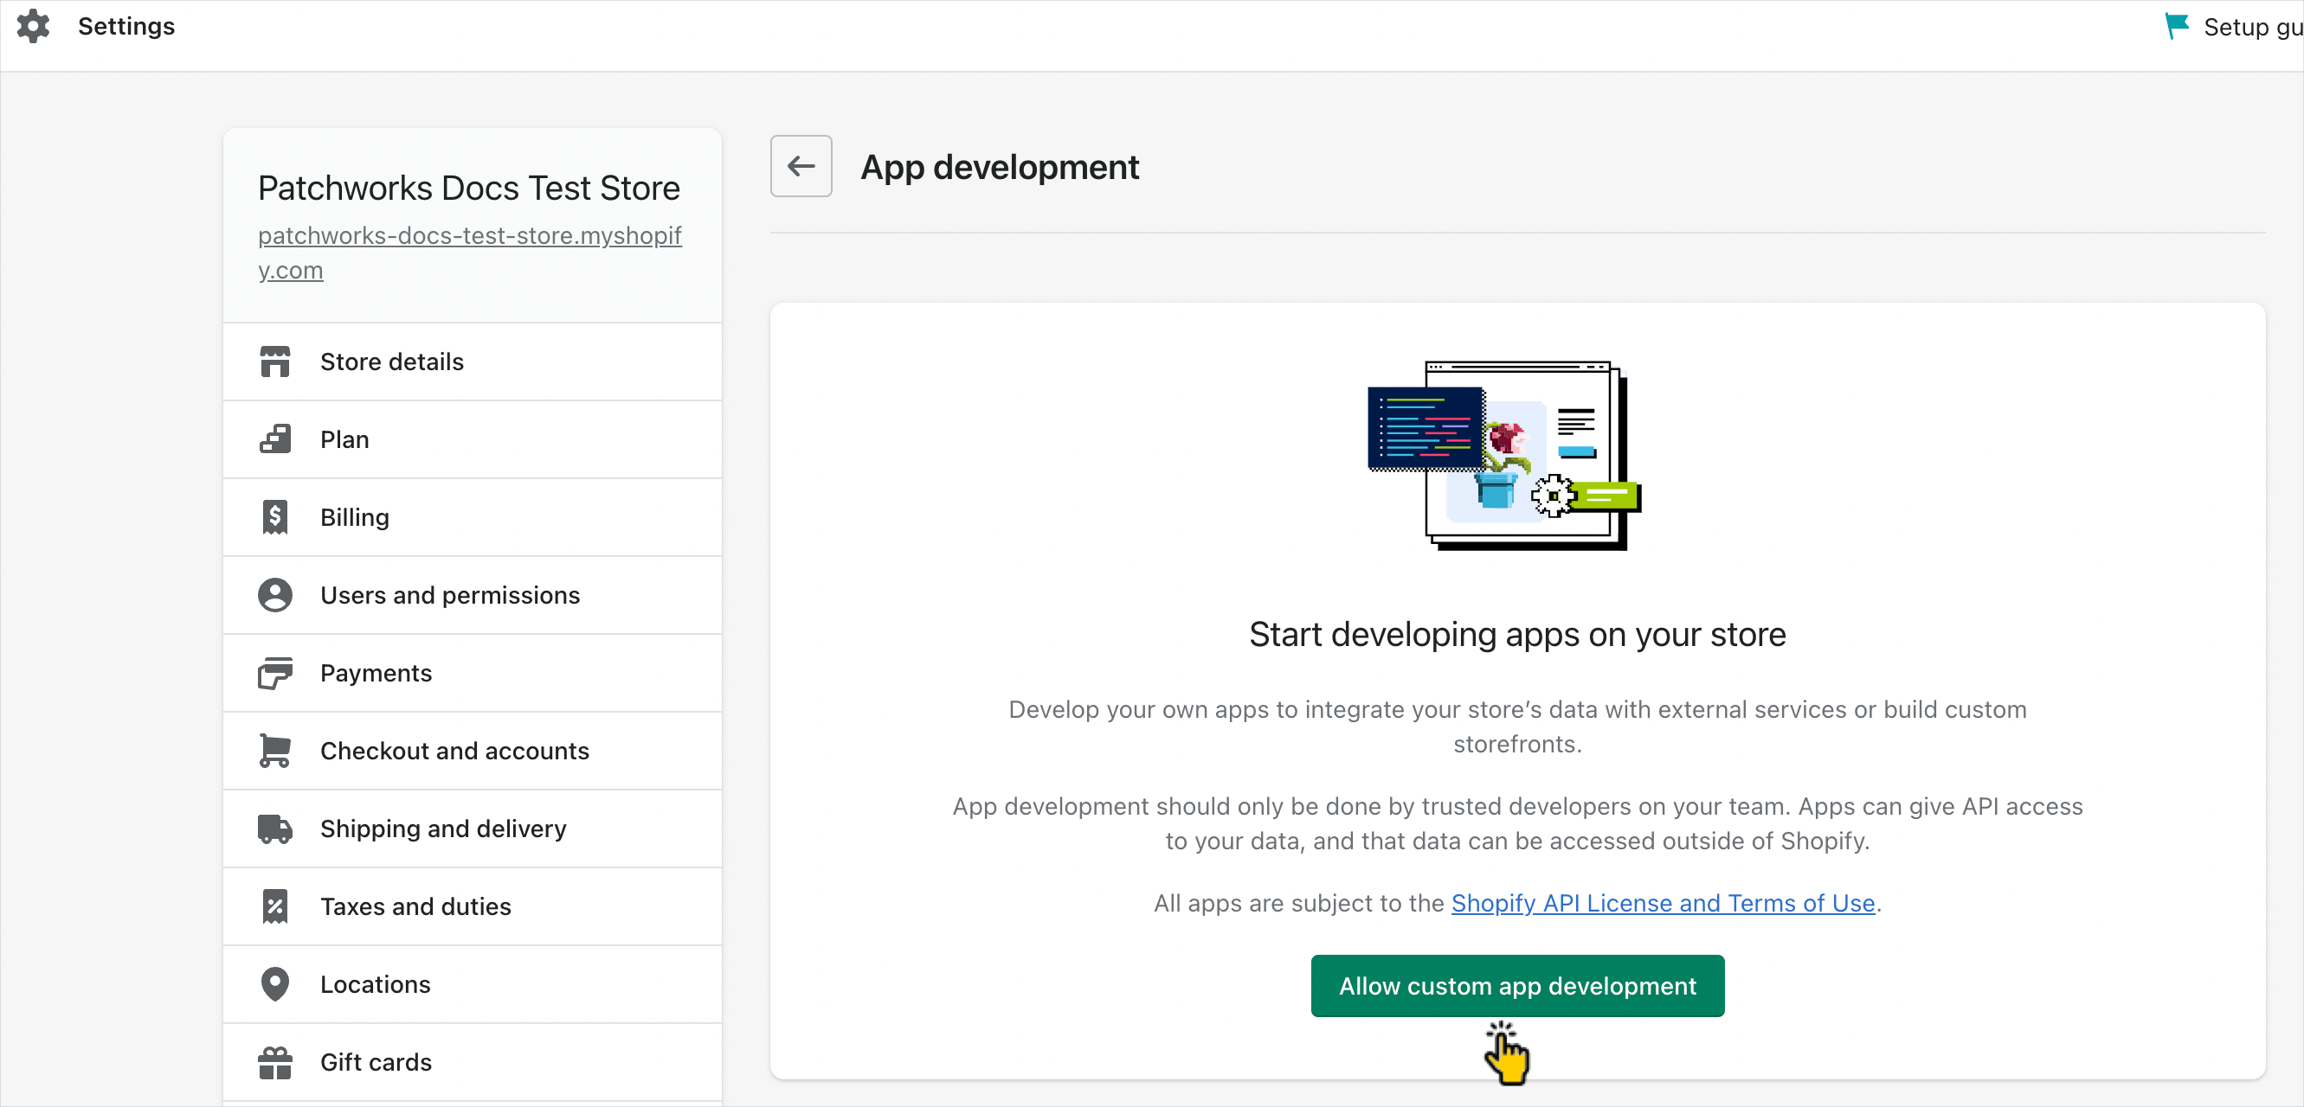Click the Payments card icon
This screenshot has width=2304, height=1107.
pos(275,673)
